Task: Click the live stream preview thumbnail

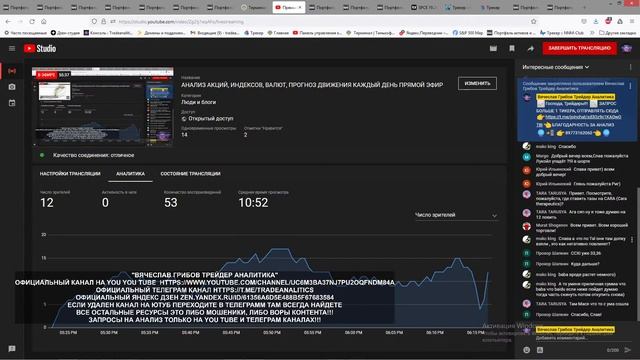Action: click(x=103, y=107)
